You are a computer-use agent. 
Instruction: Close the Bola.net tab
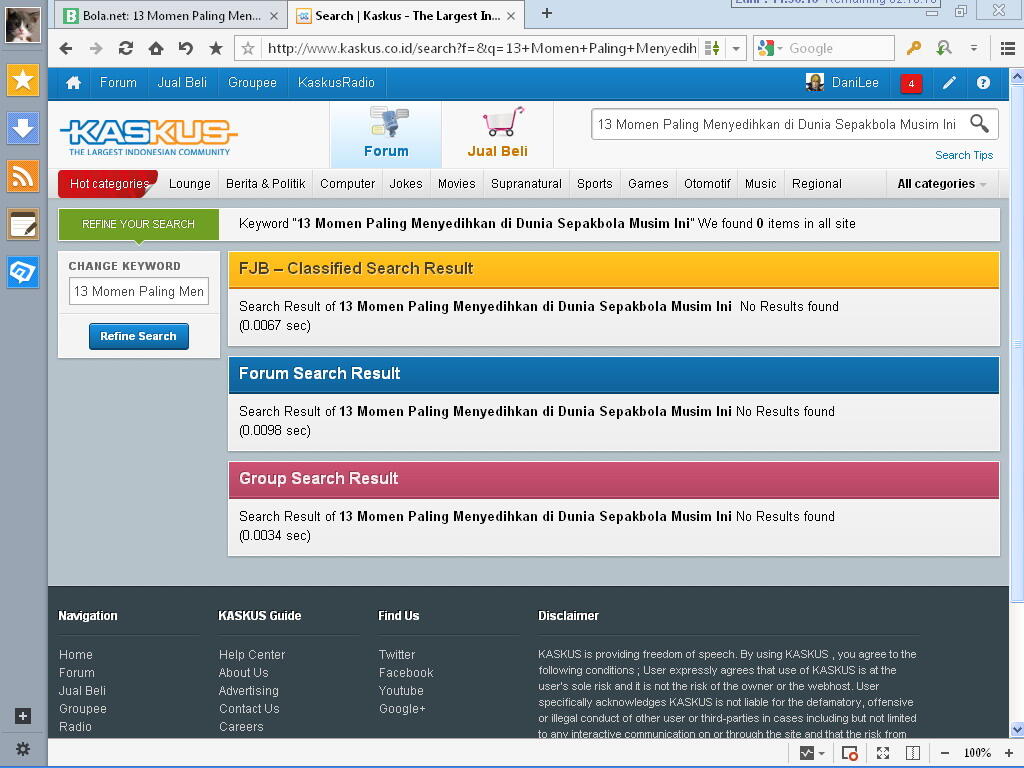pos(274,16)
